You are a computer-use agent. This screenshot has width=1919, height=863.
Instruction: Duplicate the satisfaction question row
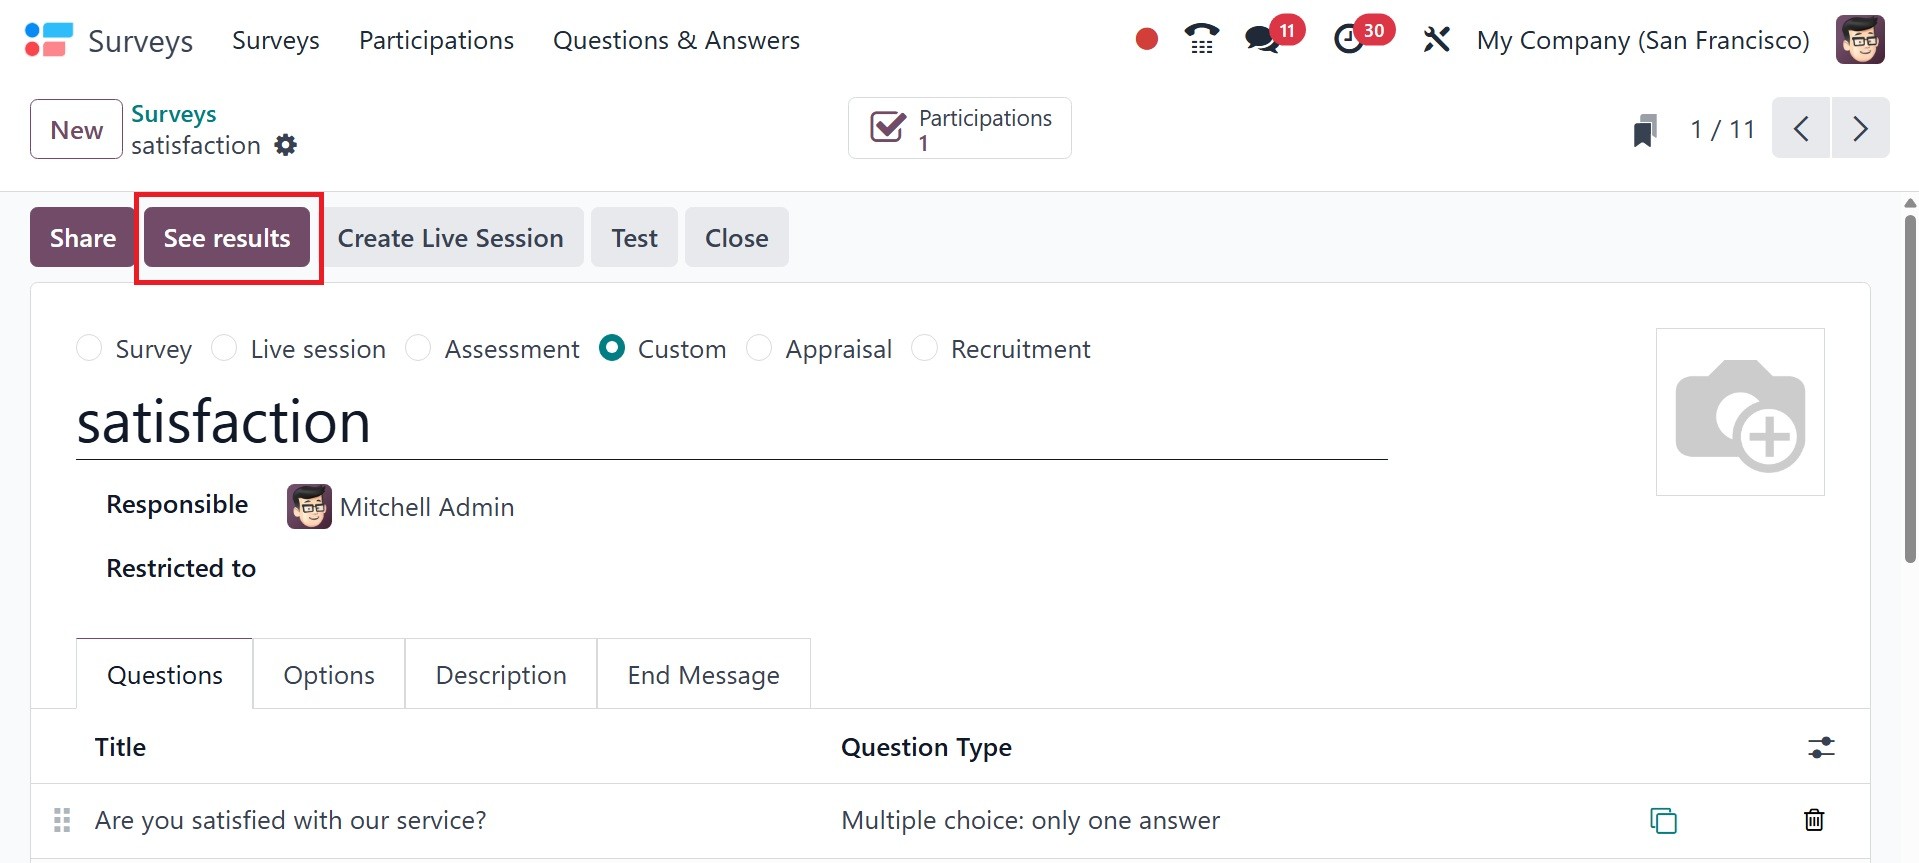click(1663, 820)
